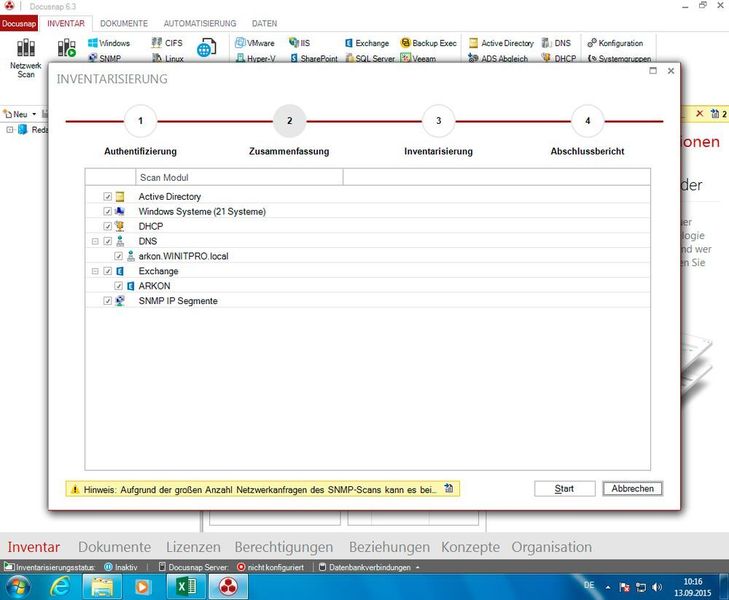The image size is (729, 600).
Task: Open DNS inventory from the ribbon
Action: click(x=556, y=43)
